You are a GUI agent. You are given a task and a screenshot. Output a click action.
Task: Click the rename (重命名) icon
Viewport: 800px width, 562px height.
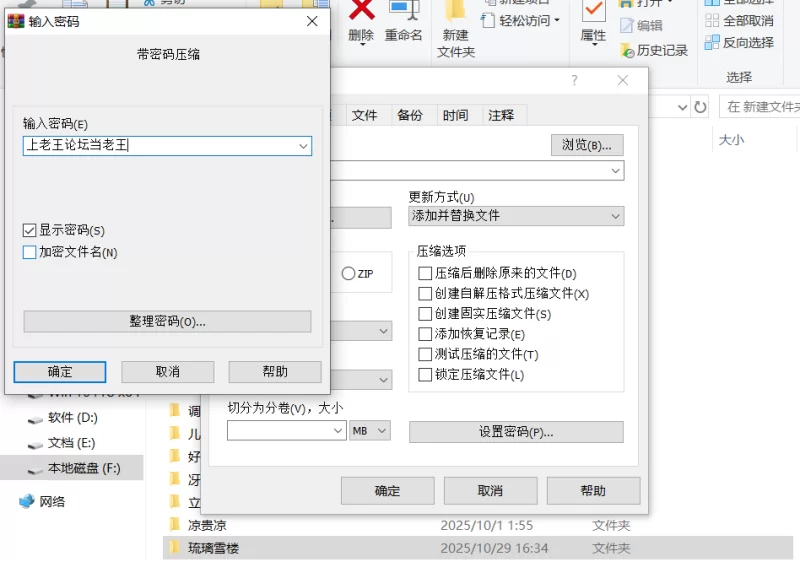point(403,11)
